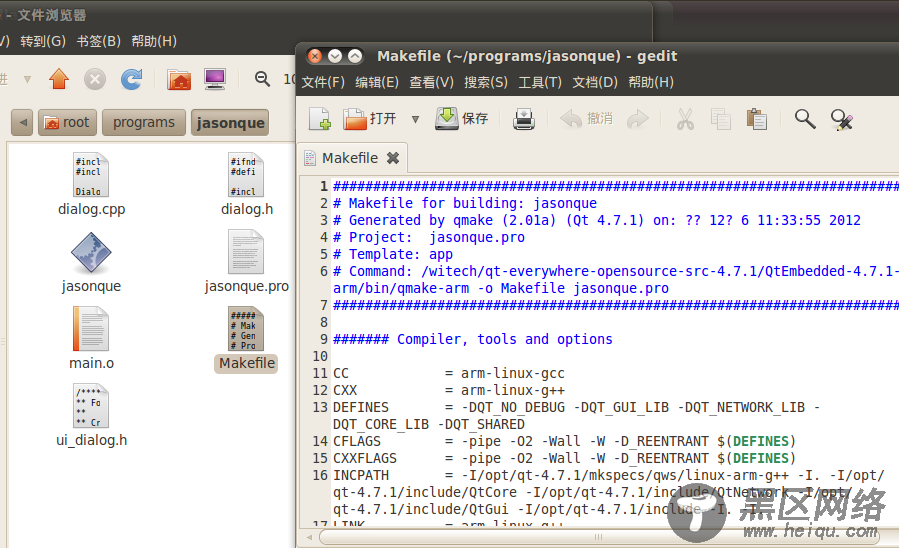This screenshot has width=899, height=548.
Task: Undo with the 撤消 button
Action: click(x=587, y=119)
